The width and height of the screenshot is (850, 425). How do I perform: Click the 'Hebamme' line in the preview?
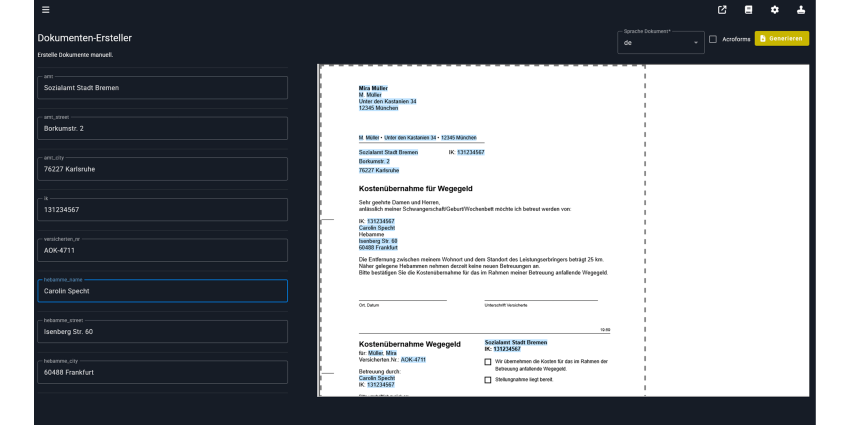point(370,234)
